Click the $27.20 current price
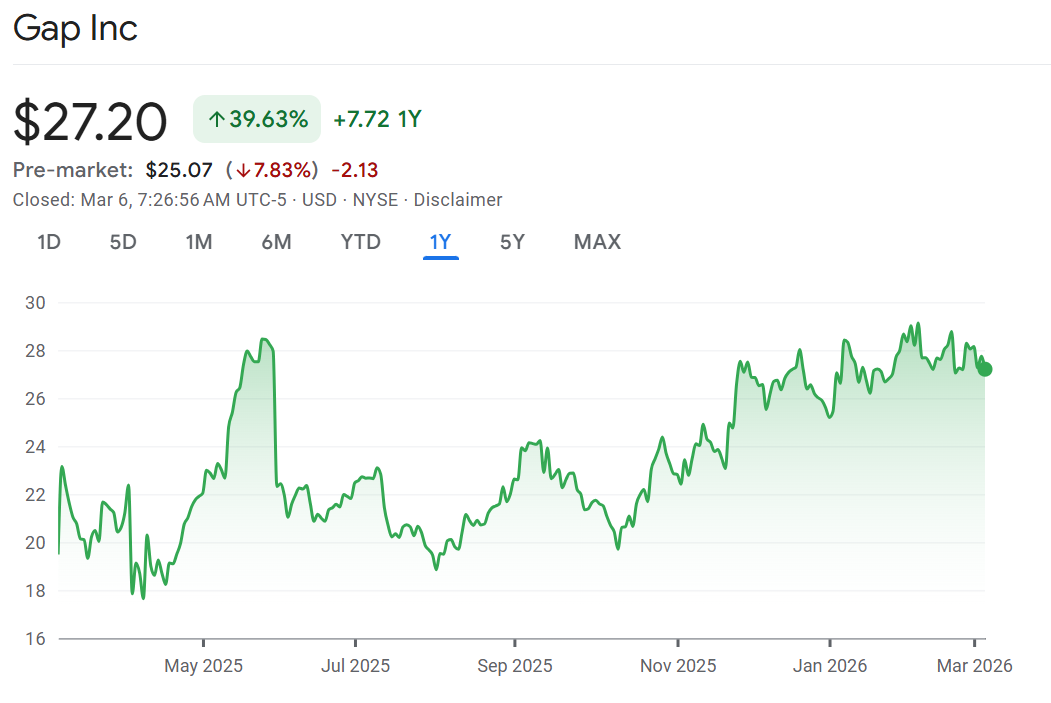The width and height of the screenshot is (1051, 703). pyautogui.click(x=90, y=122)
